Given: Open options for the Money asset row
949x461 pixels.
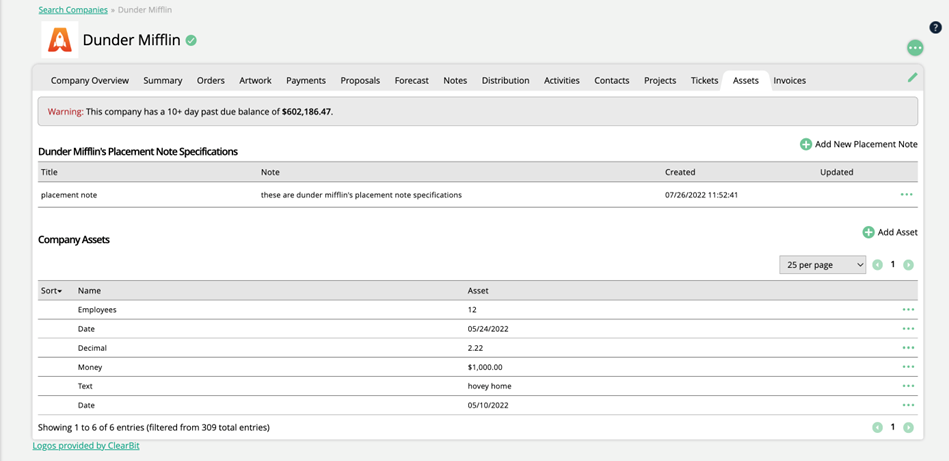Looking at the screenshot, I should 908,367.
